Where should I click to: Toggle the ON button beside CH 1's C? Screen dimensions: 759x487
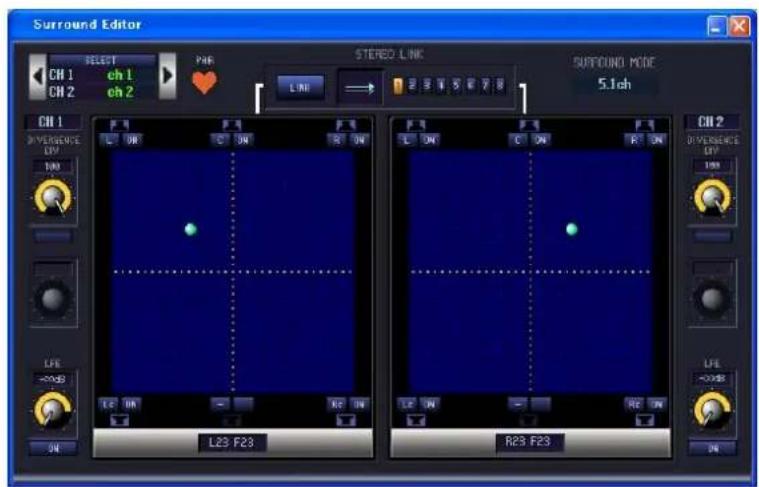[x=243, y=140]
